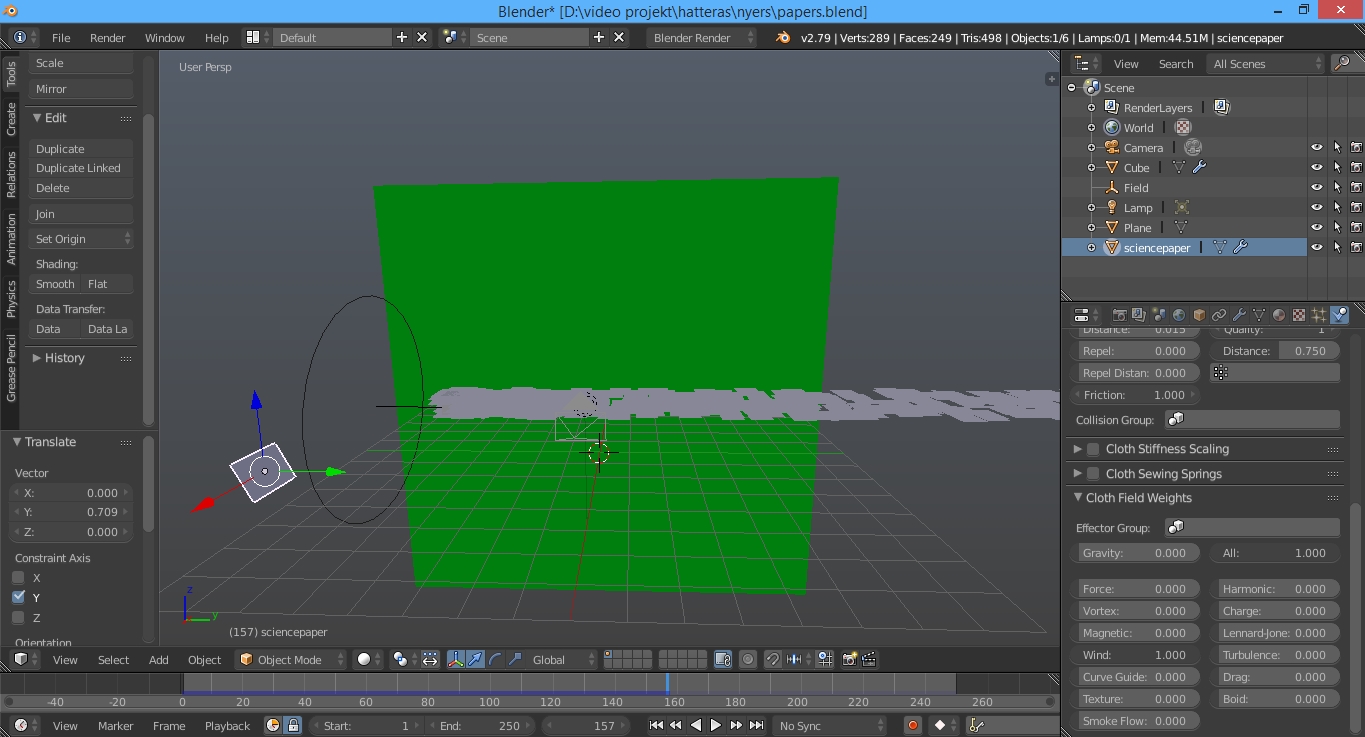Click the proportional editing circle icon
This screenshot has height=737, width=1365.
pyautogui.click(x=748, y=659)
